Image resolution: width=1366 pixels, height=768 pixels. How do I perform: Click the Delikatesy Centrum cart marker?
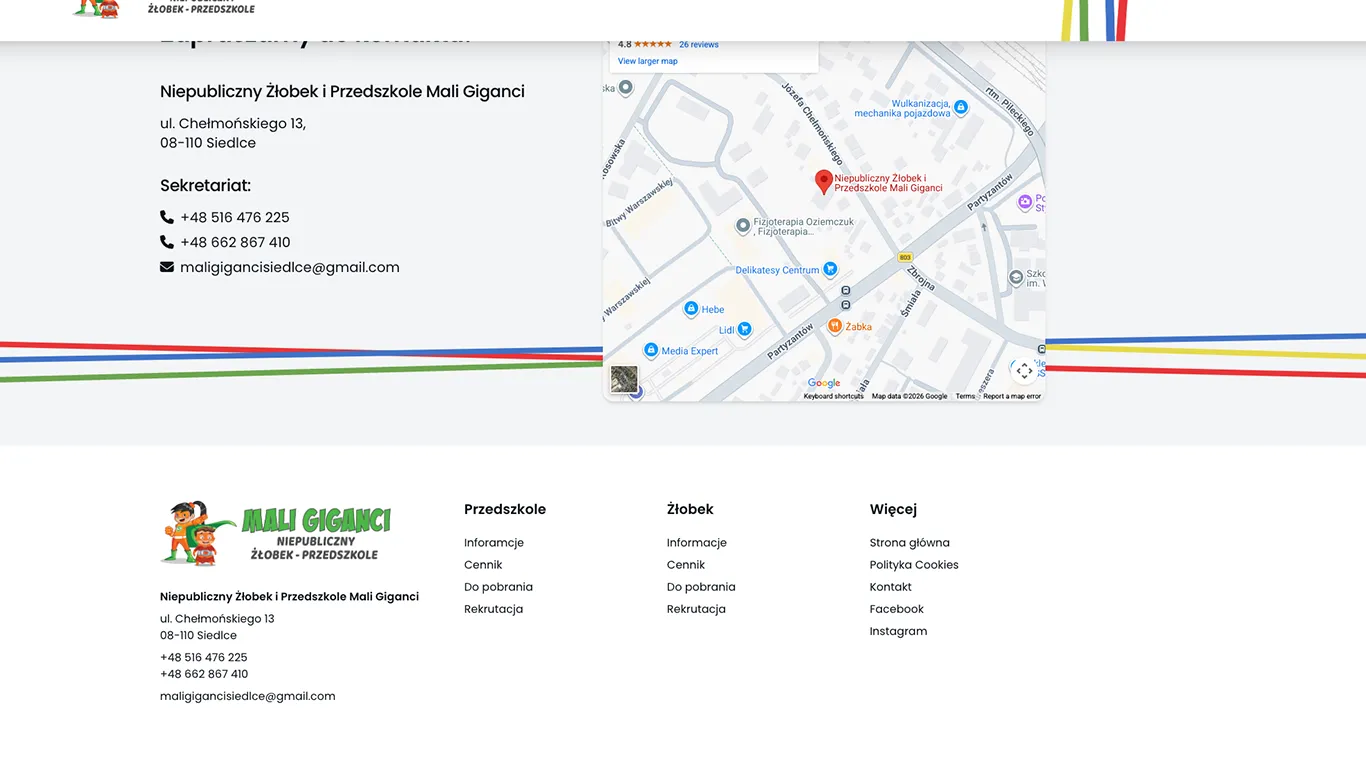coord(829,269)
